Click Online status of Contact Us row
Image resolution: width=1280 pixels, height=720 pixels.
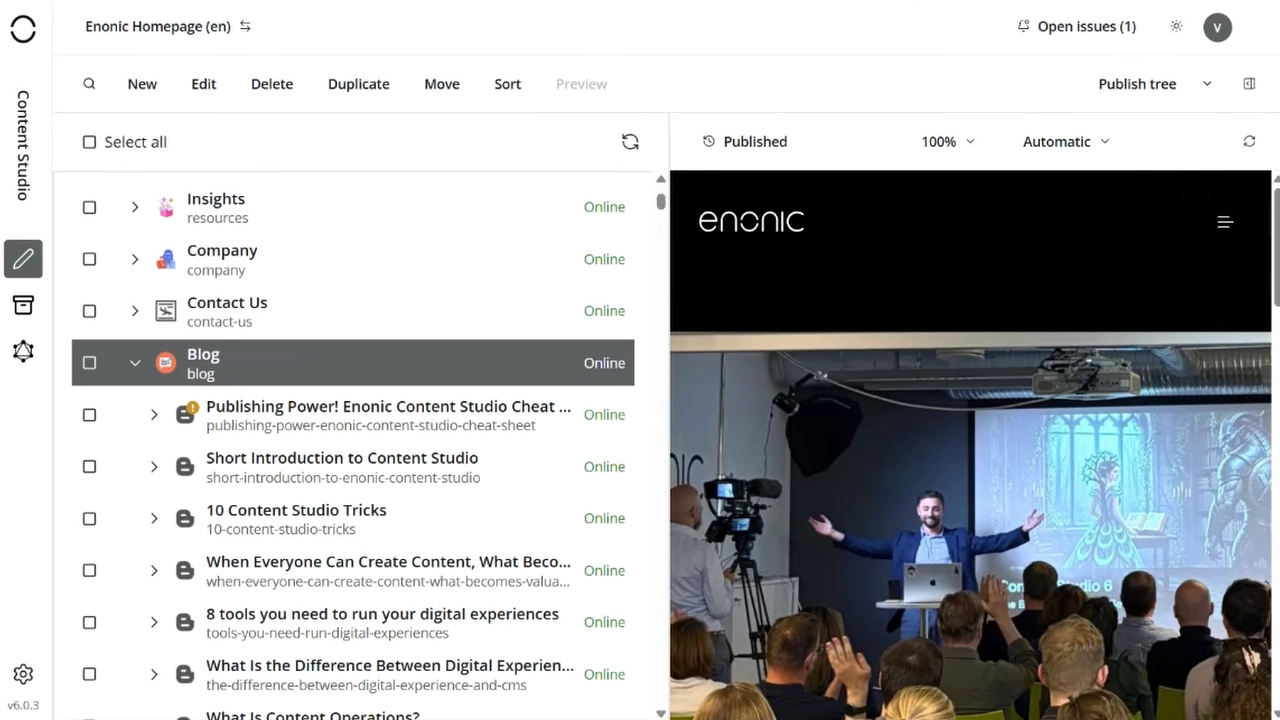tap(604, 311)
